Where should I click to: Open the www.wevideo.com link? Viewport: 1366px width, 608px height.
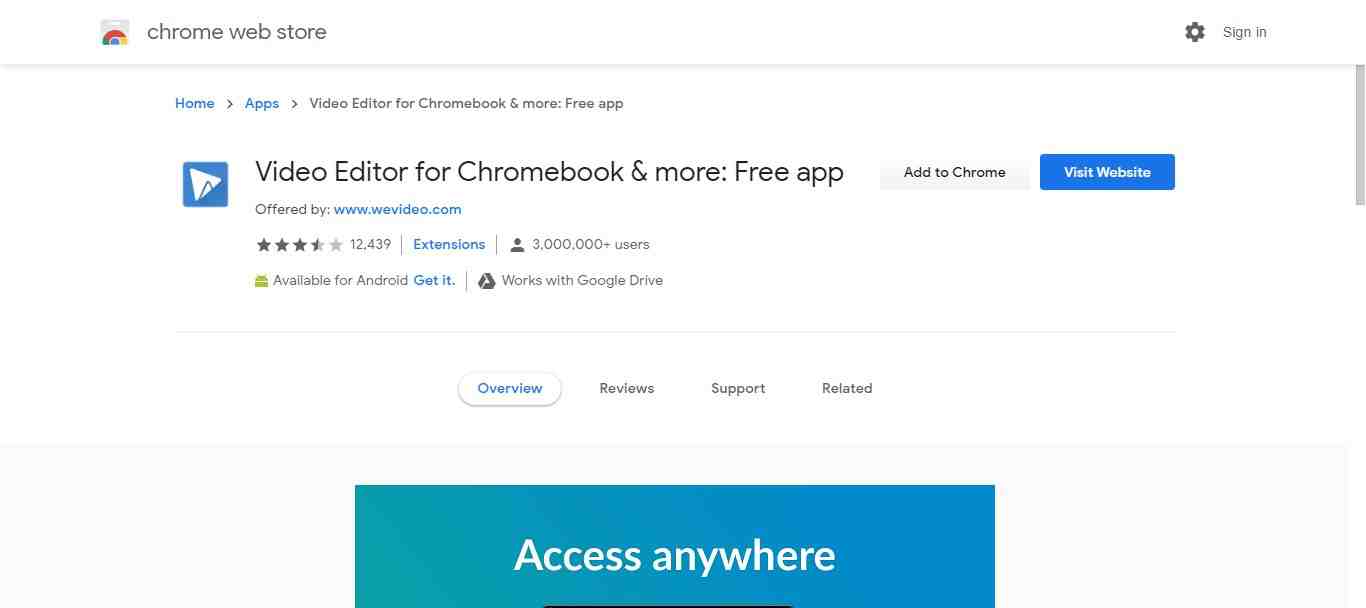397,209
